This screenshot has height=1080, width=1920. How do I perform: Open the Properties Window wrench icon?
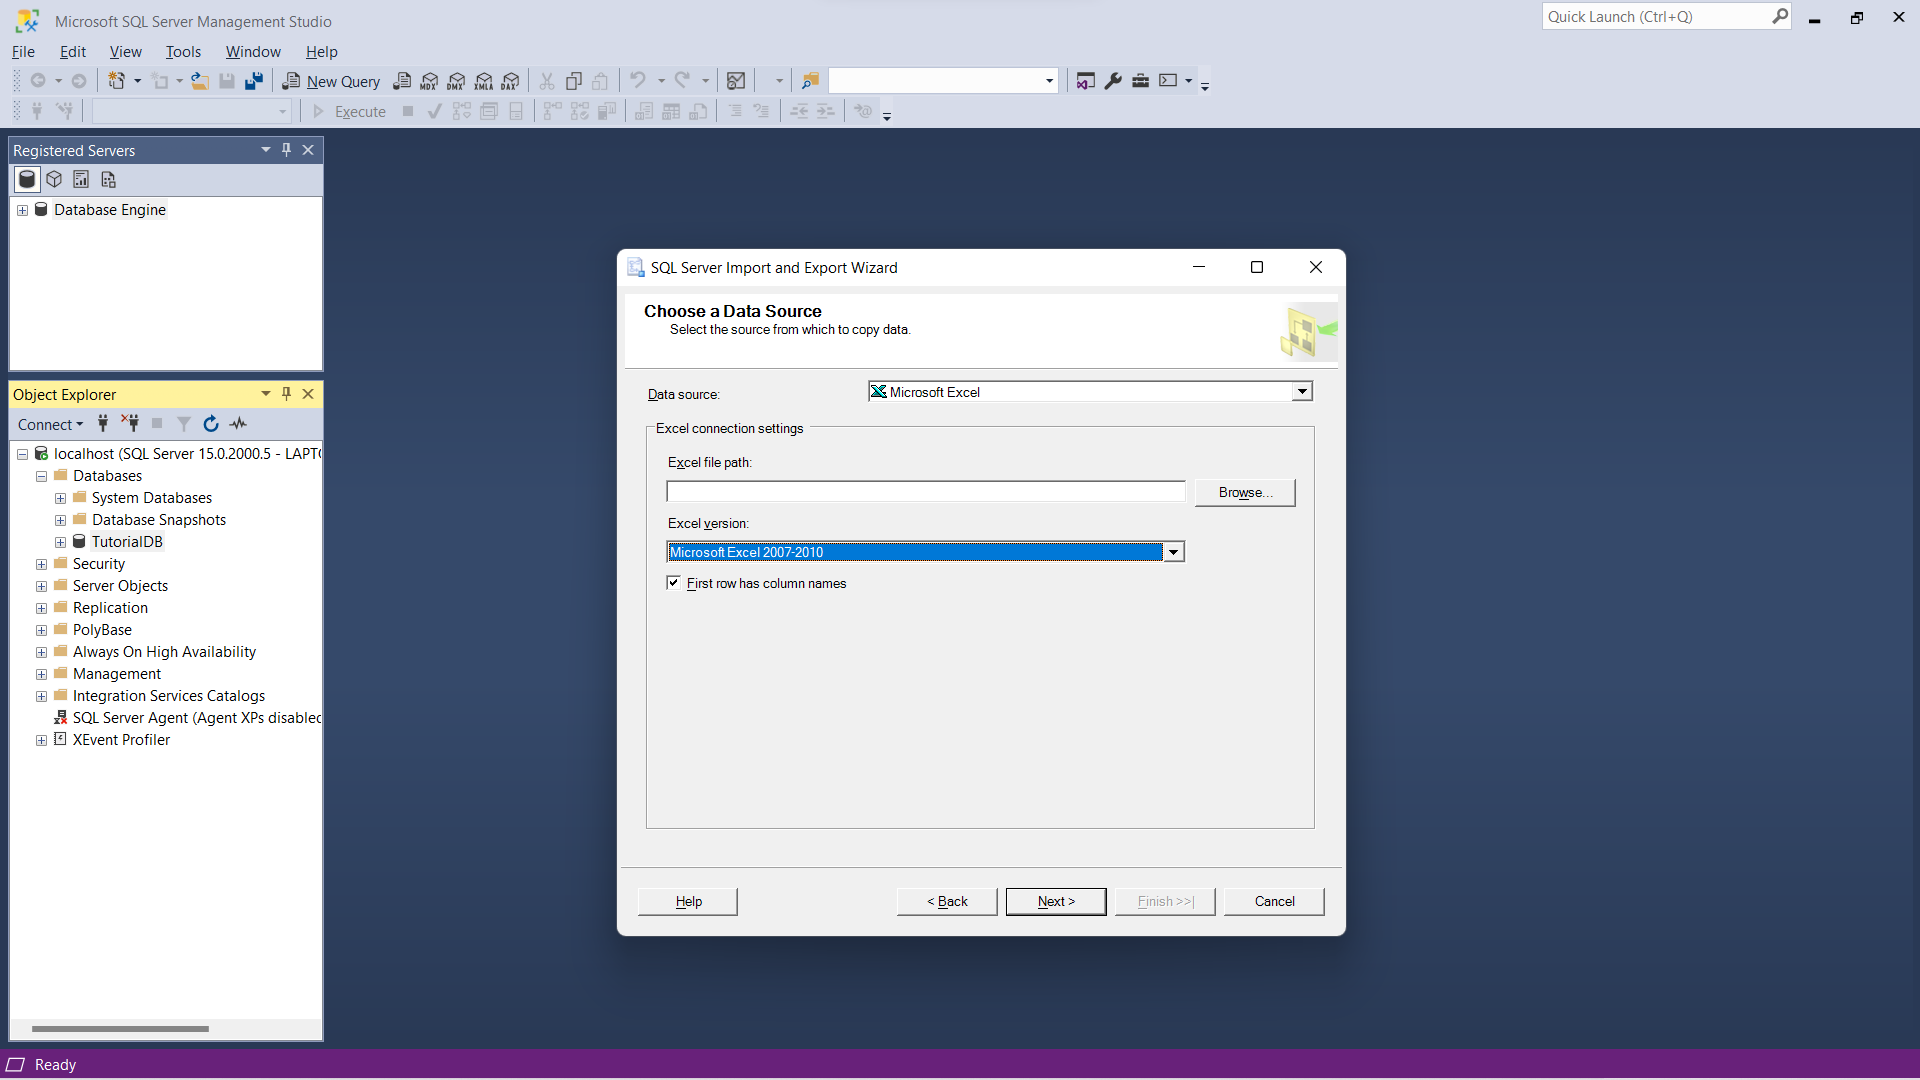point(1113,81)
